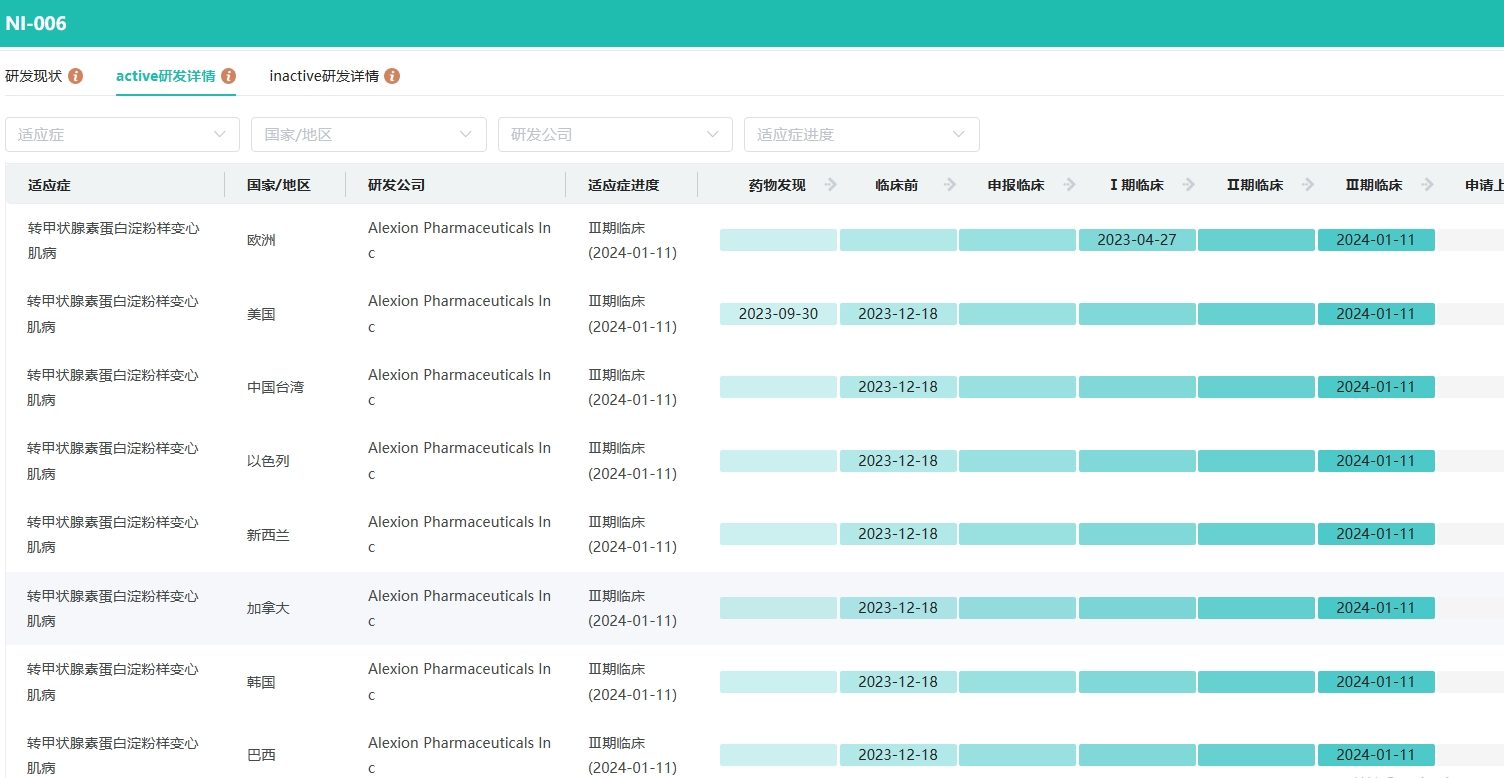1504x778 pixels.
Task: Click the 2023-04-27 phase I bar for 欧洲
Action: coord(1137,240)
